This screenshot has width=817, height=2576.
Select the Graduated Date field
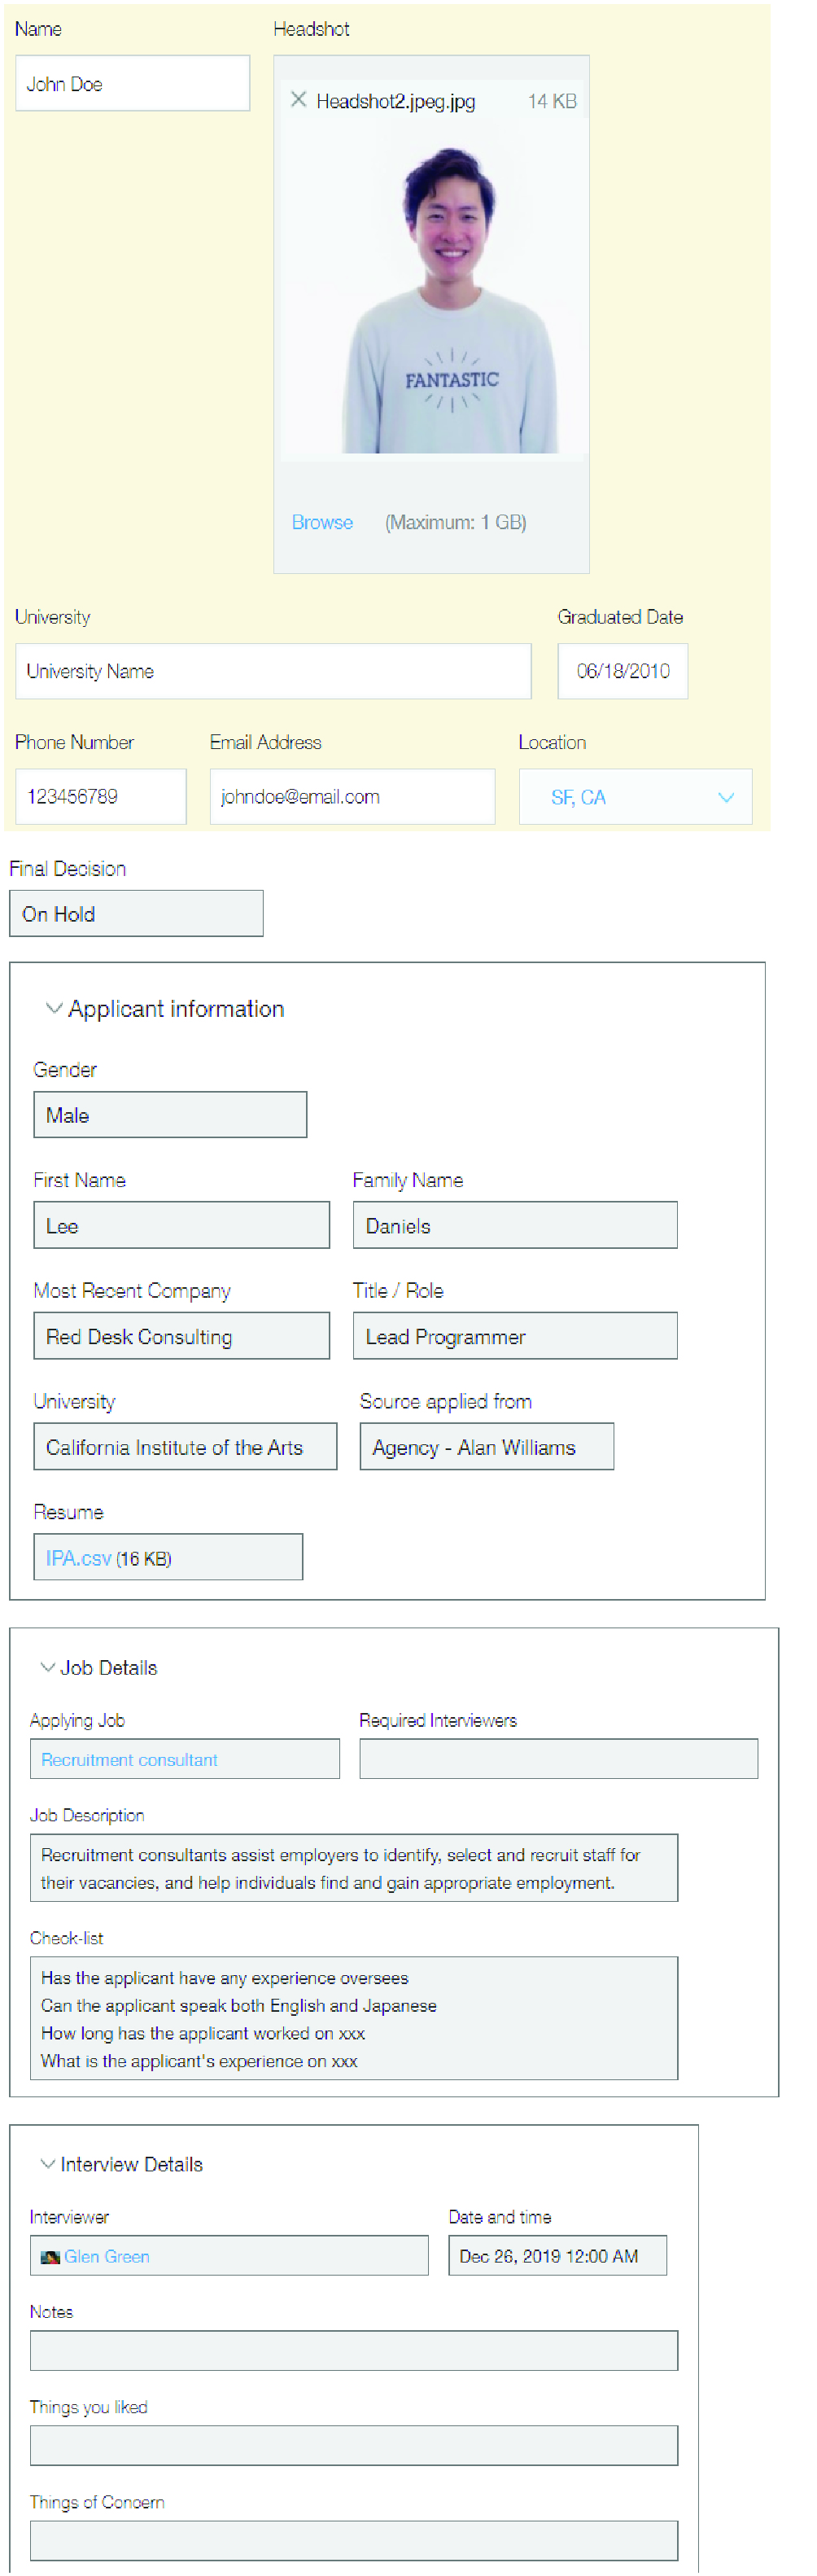point(622,671)
